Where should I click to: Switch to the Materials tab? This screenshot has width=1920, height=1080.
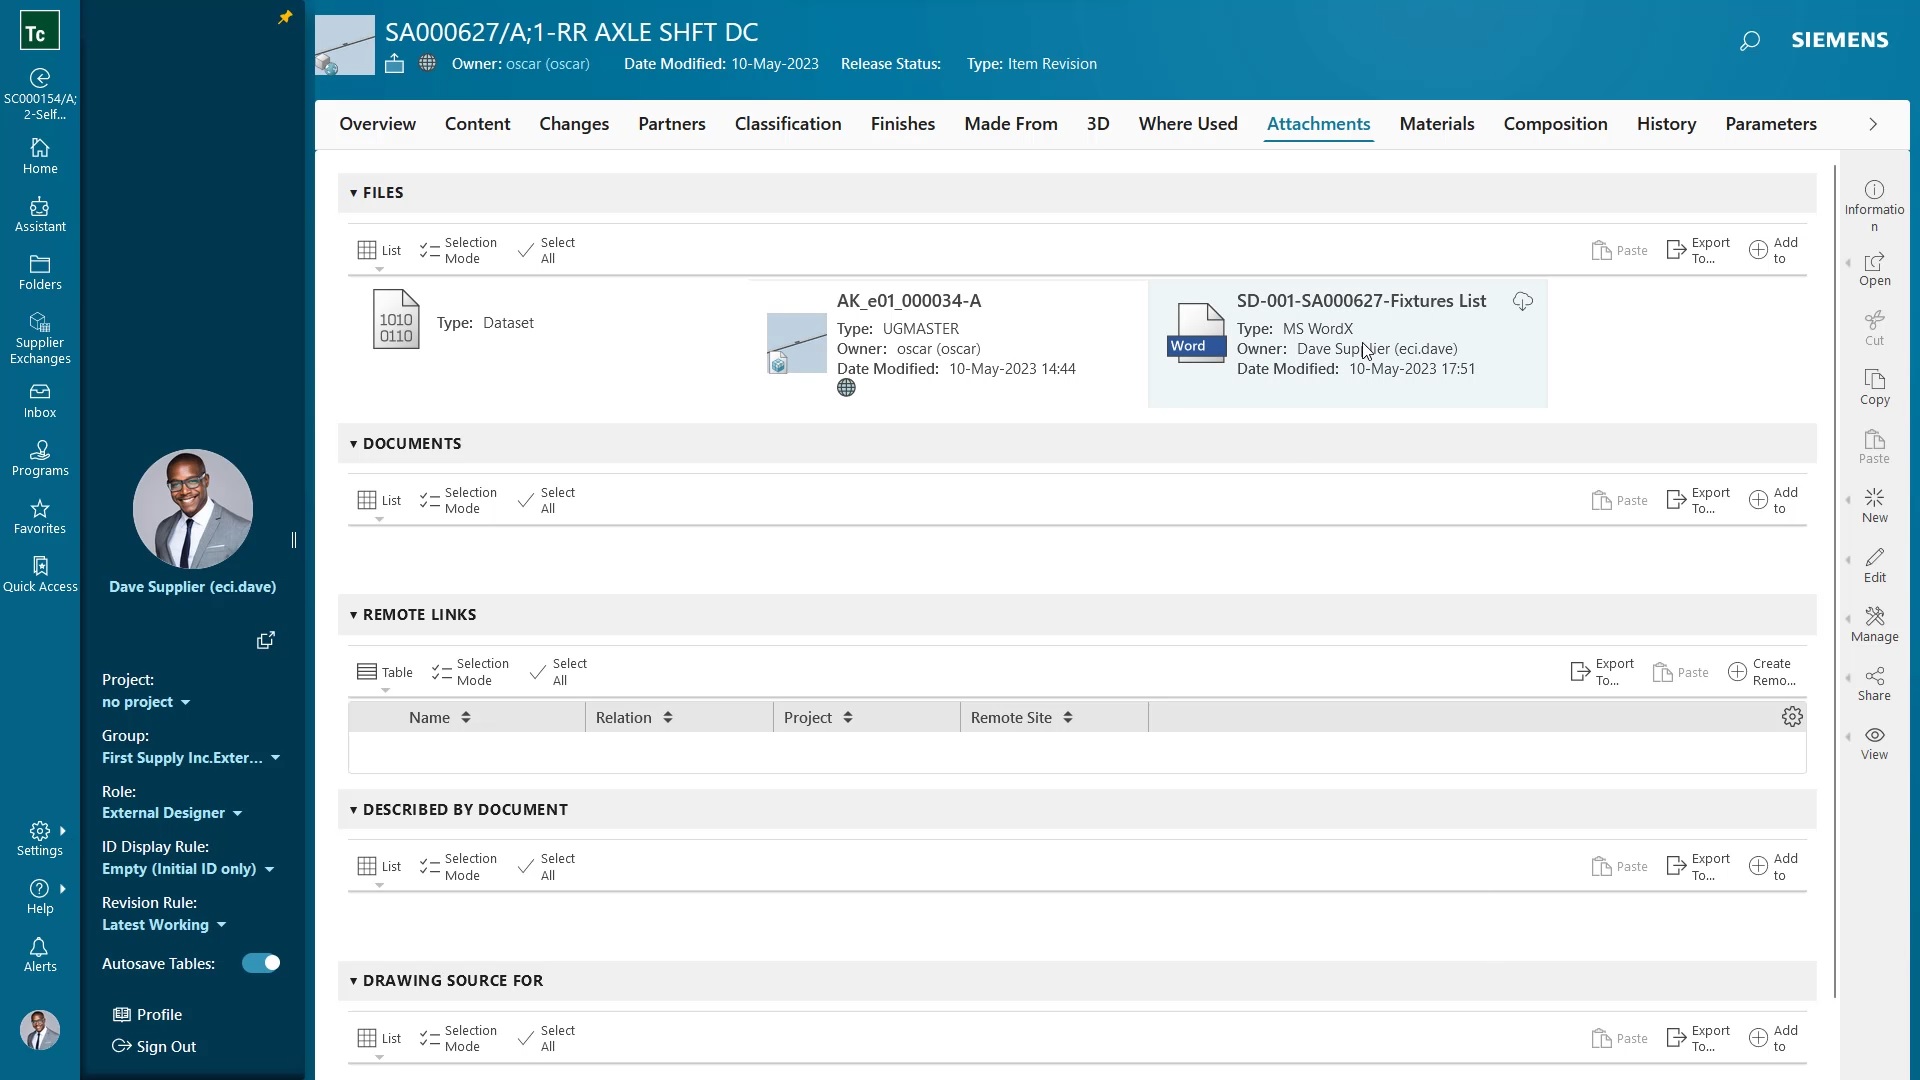coord(1437,124)
